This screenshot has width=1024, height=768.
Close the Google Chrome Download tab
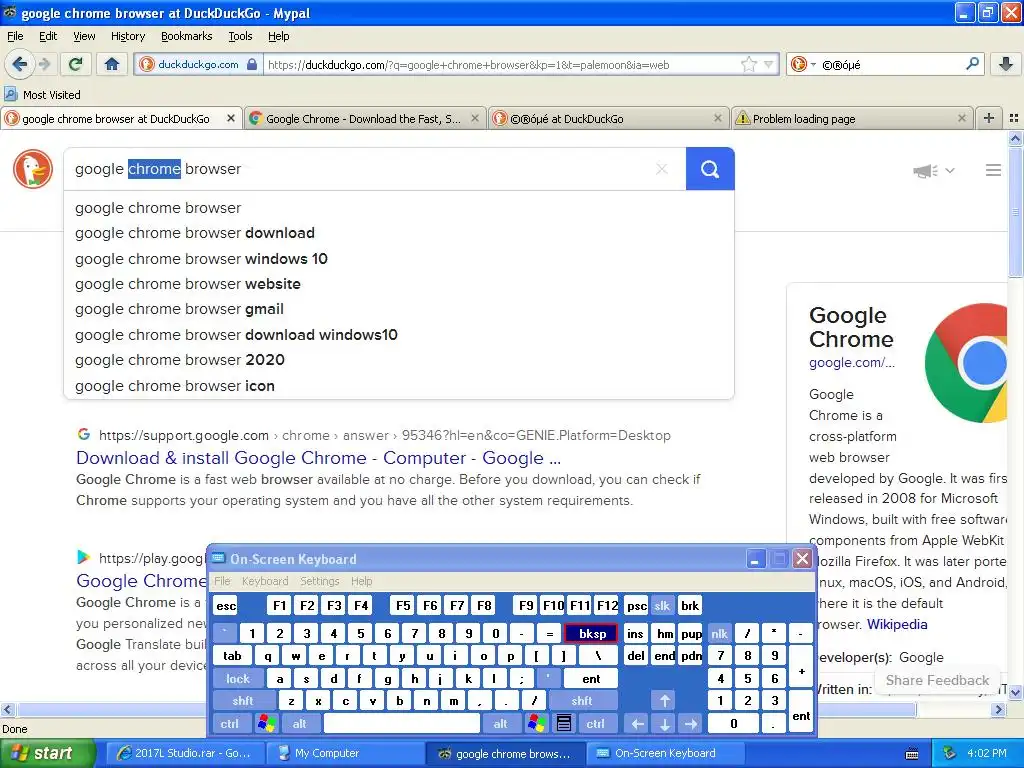475,118
